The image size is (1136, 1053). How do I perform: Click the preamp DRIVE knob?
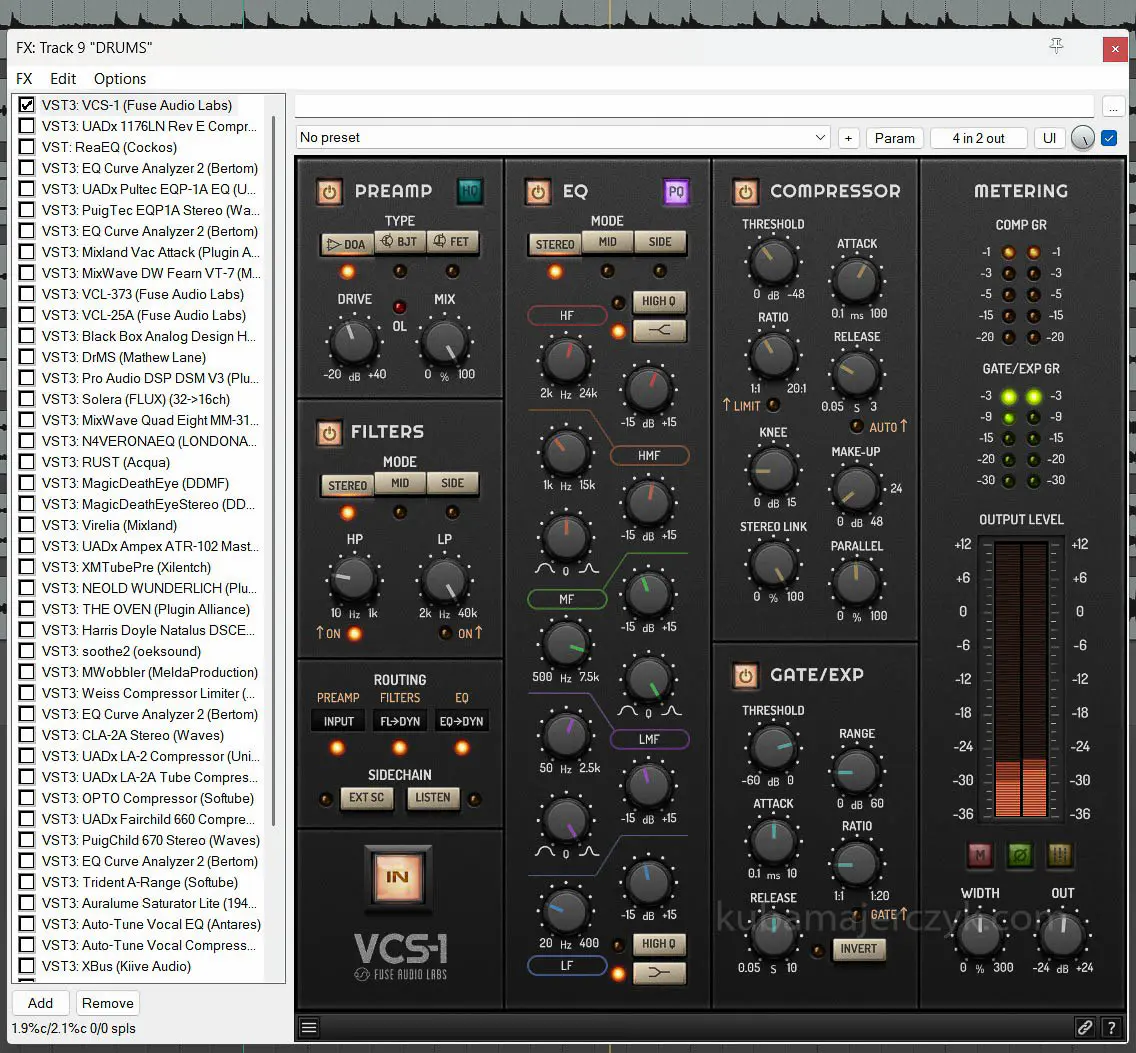point(353,341)
